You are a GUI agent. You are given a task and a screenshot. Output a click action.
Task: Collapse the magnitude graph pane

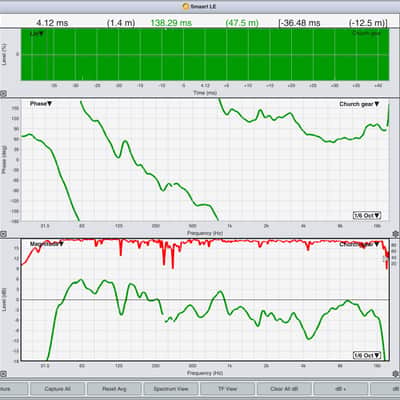[x=3, y=374]
